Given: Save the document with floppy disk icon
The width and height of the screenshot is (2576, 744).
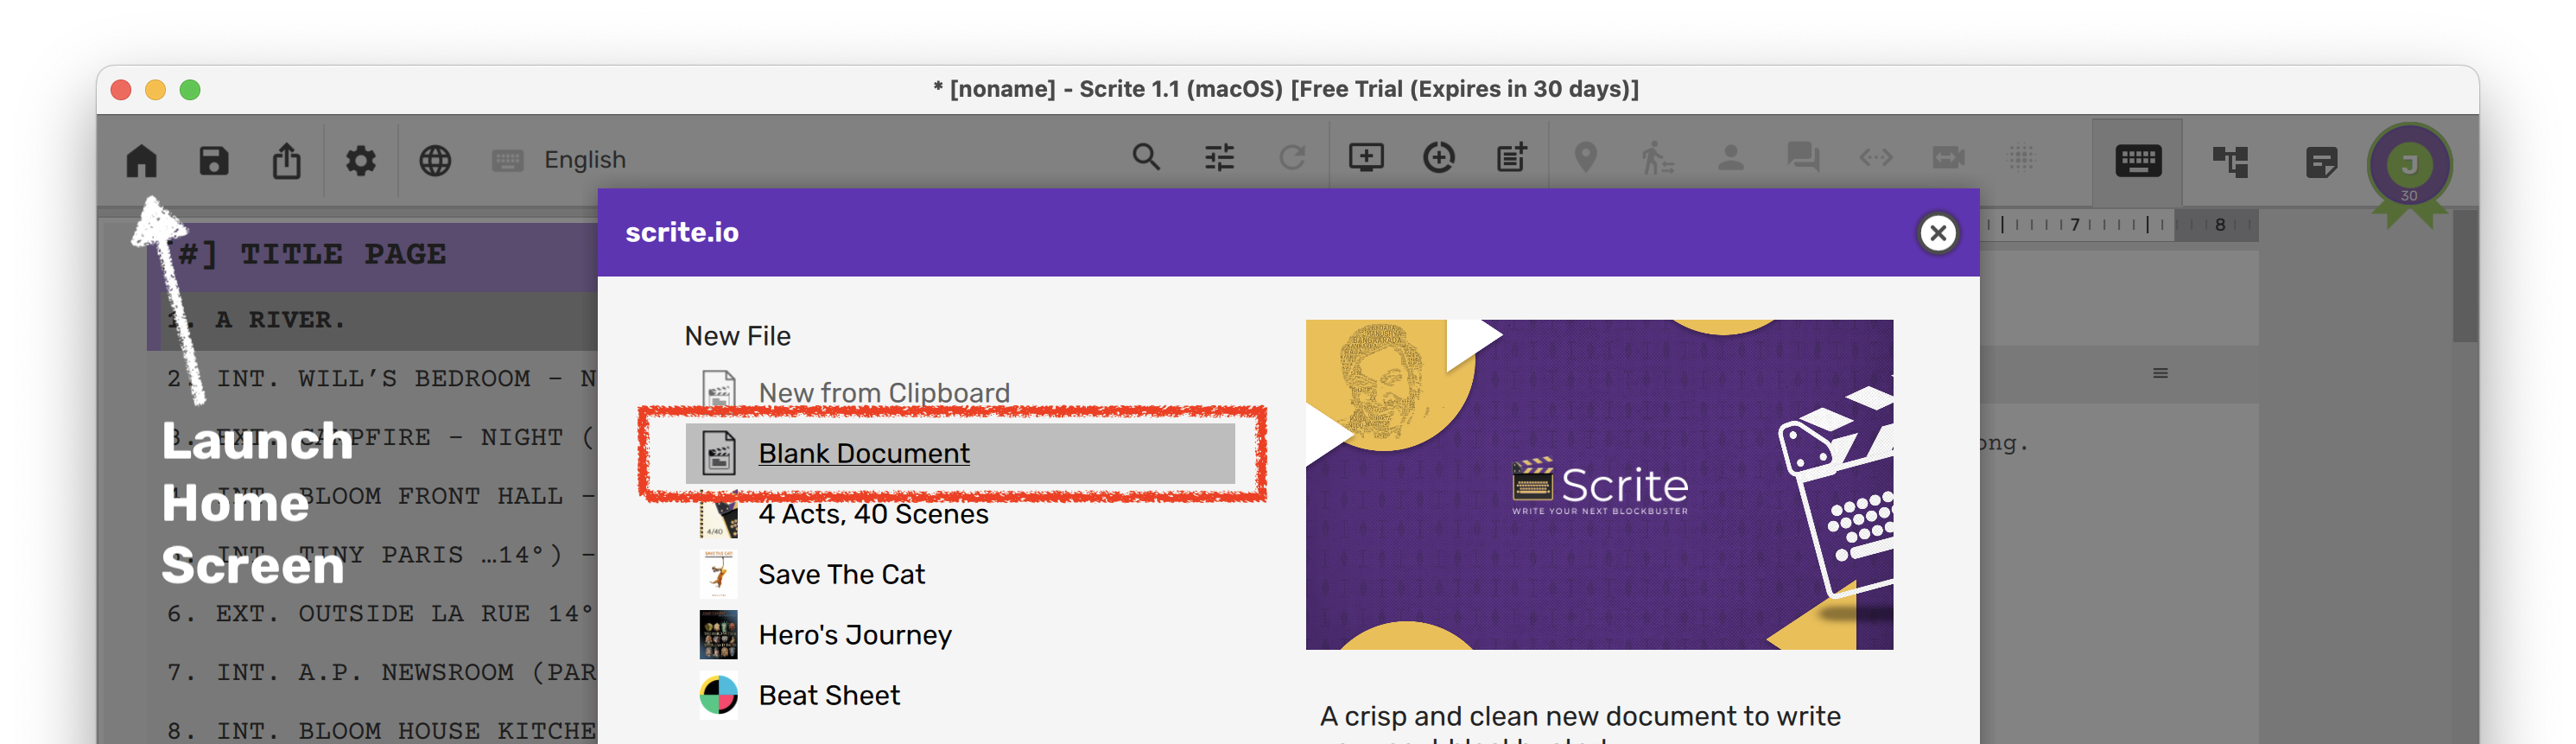Looking at the screenshot, I should pyautogui.click(x=214, y=160).
